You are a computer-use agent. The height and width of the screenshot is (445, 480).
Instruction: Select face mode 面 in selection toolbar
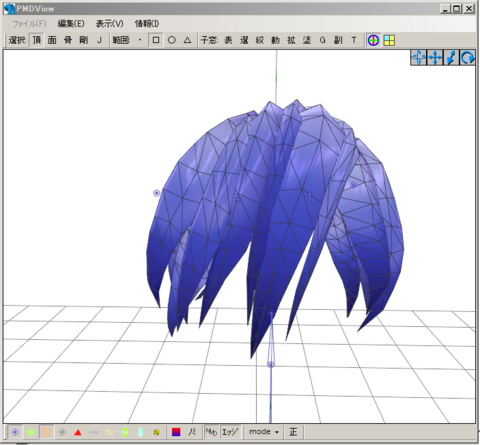[x=52, y=40]
